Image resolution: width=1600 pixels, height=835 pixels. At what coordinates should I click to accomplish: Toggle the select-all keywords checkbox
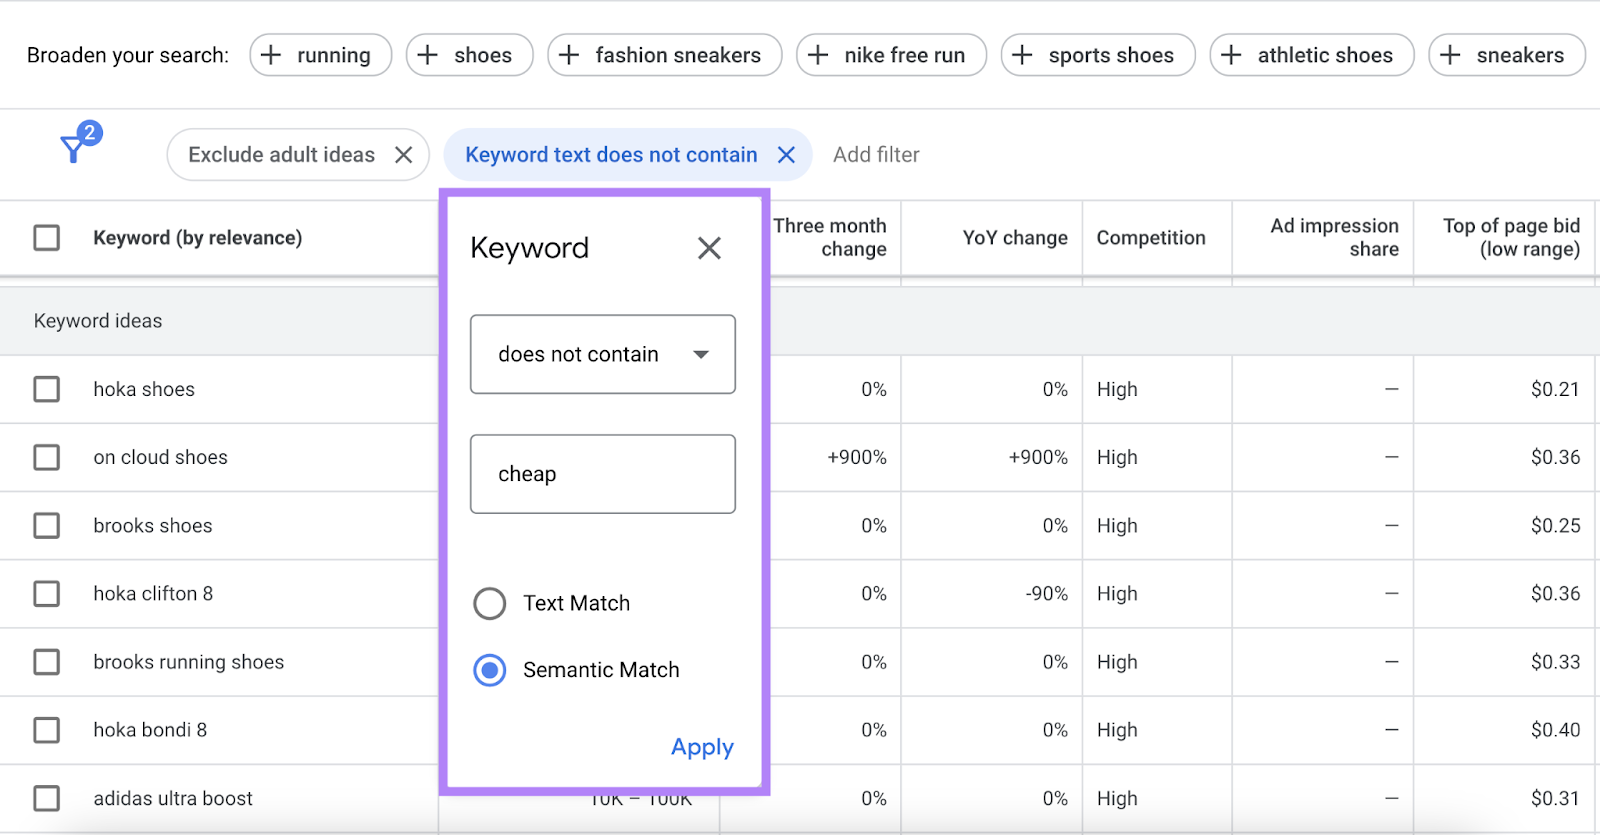click(x=47, y=238)
